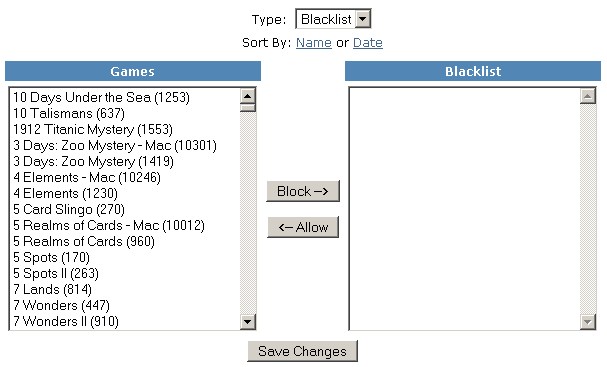Save Changes button click

(302, 351)
